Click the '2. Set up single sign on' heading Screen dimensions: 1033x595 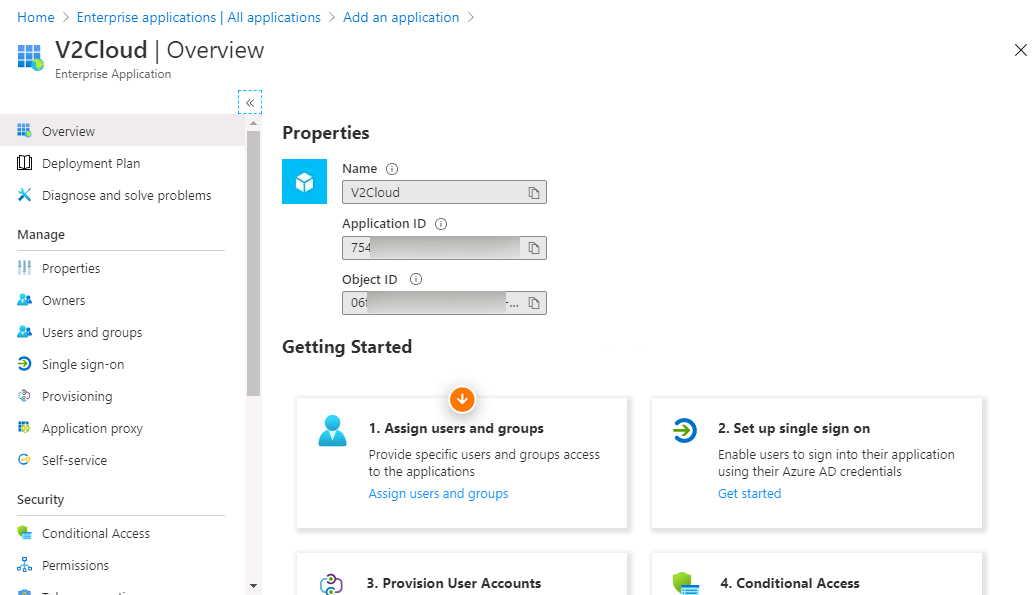point(794,428)
